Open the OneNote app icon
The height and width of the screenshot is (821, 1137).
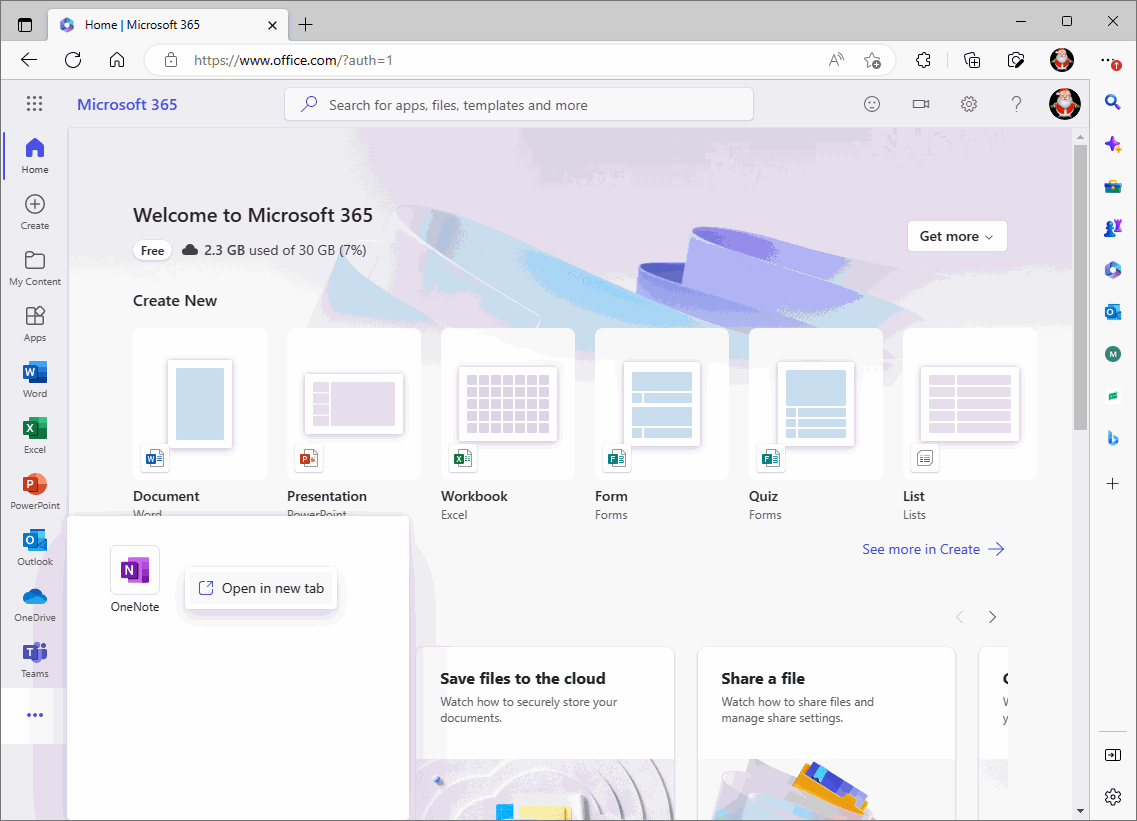pos(135,570)
